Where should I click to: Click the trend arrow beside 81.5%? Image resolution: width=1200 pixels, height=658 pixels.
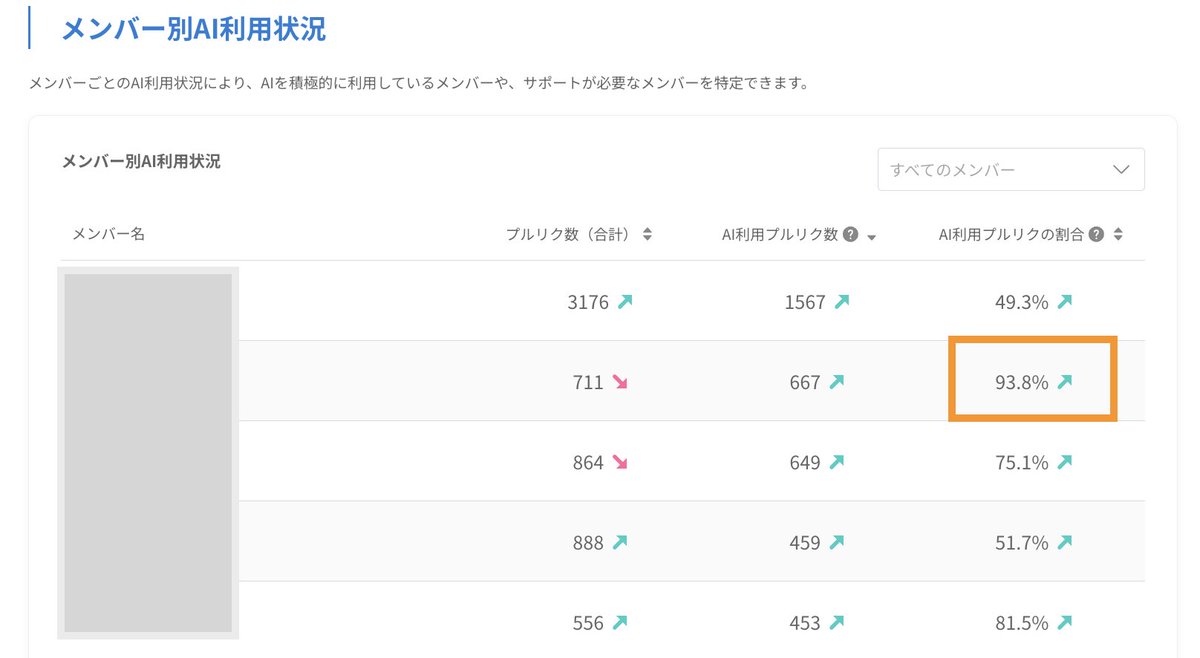[x=1065, y=622]
